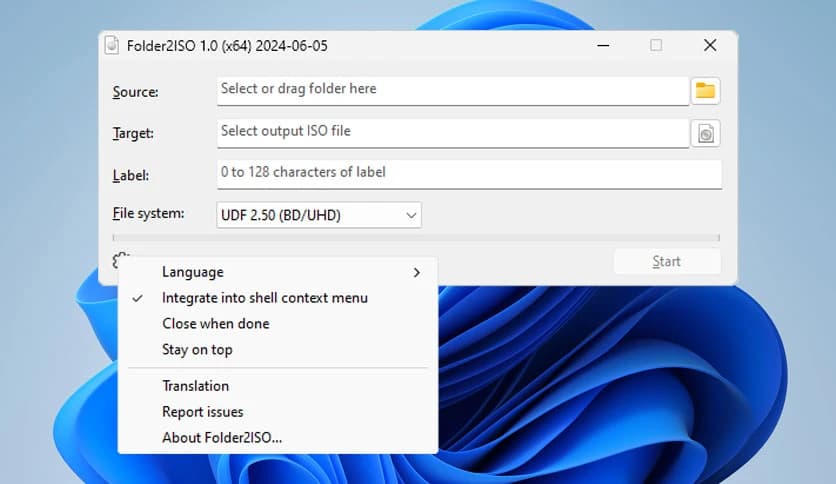This screenshot has width=836, height=484.
Task: Click the Target: label
Action: click(x=133, y=133)
